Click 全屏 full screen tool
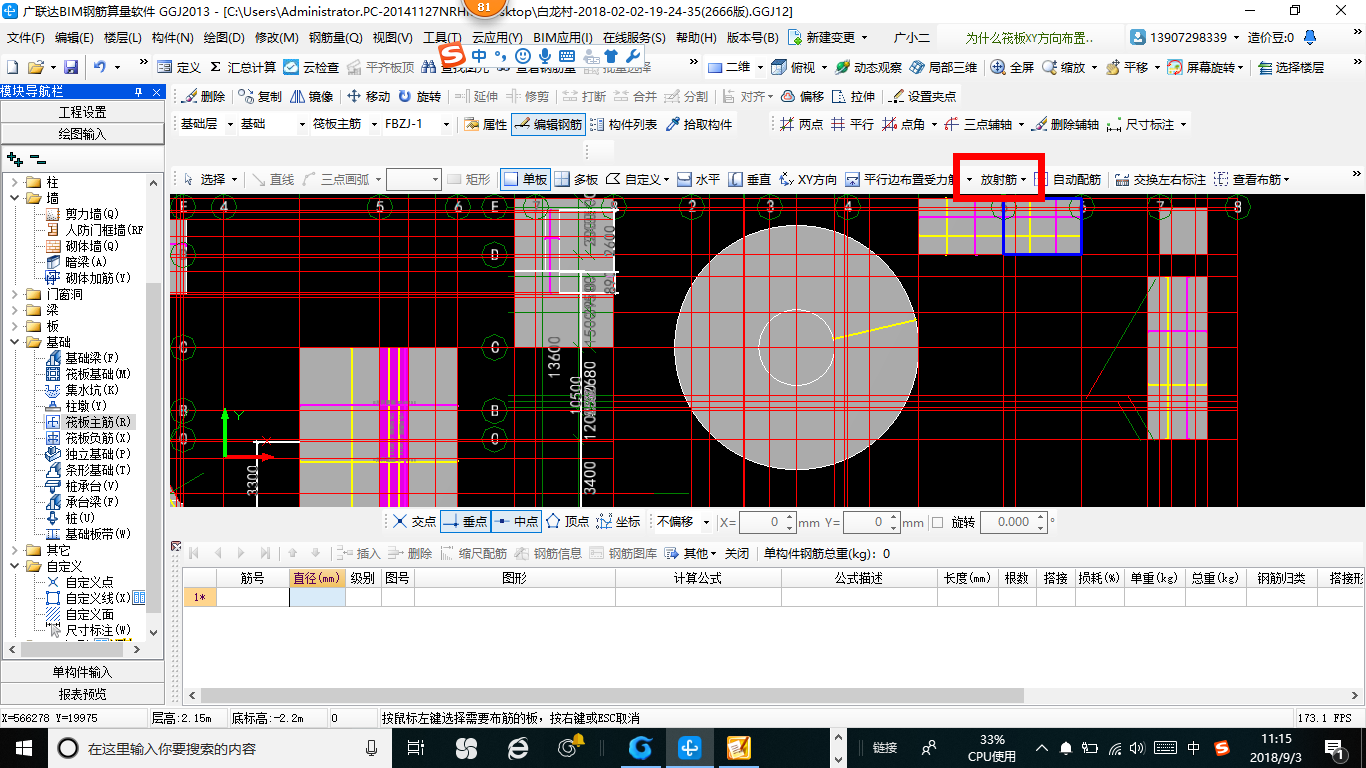The width and height of the screenshot is (1366, 768). tap(1013, 67)
